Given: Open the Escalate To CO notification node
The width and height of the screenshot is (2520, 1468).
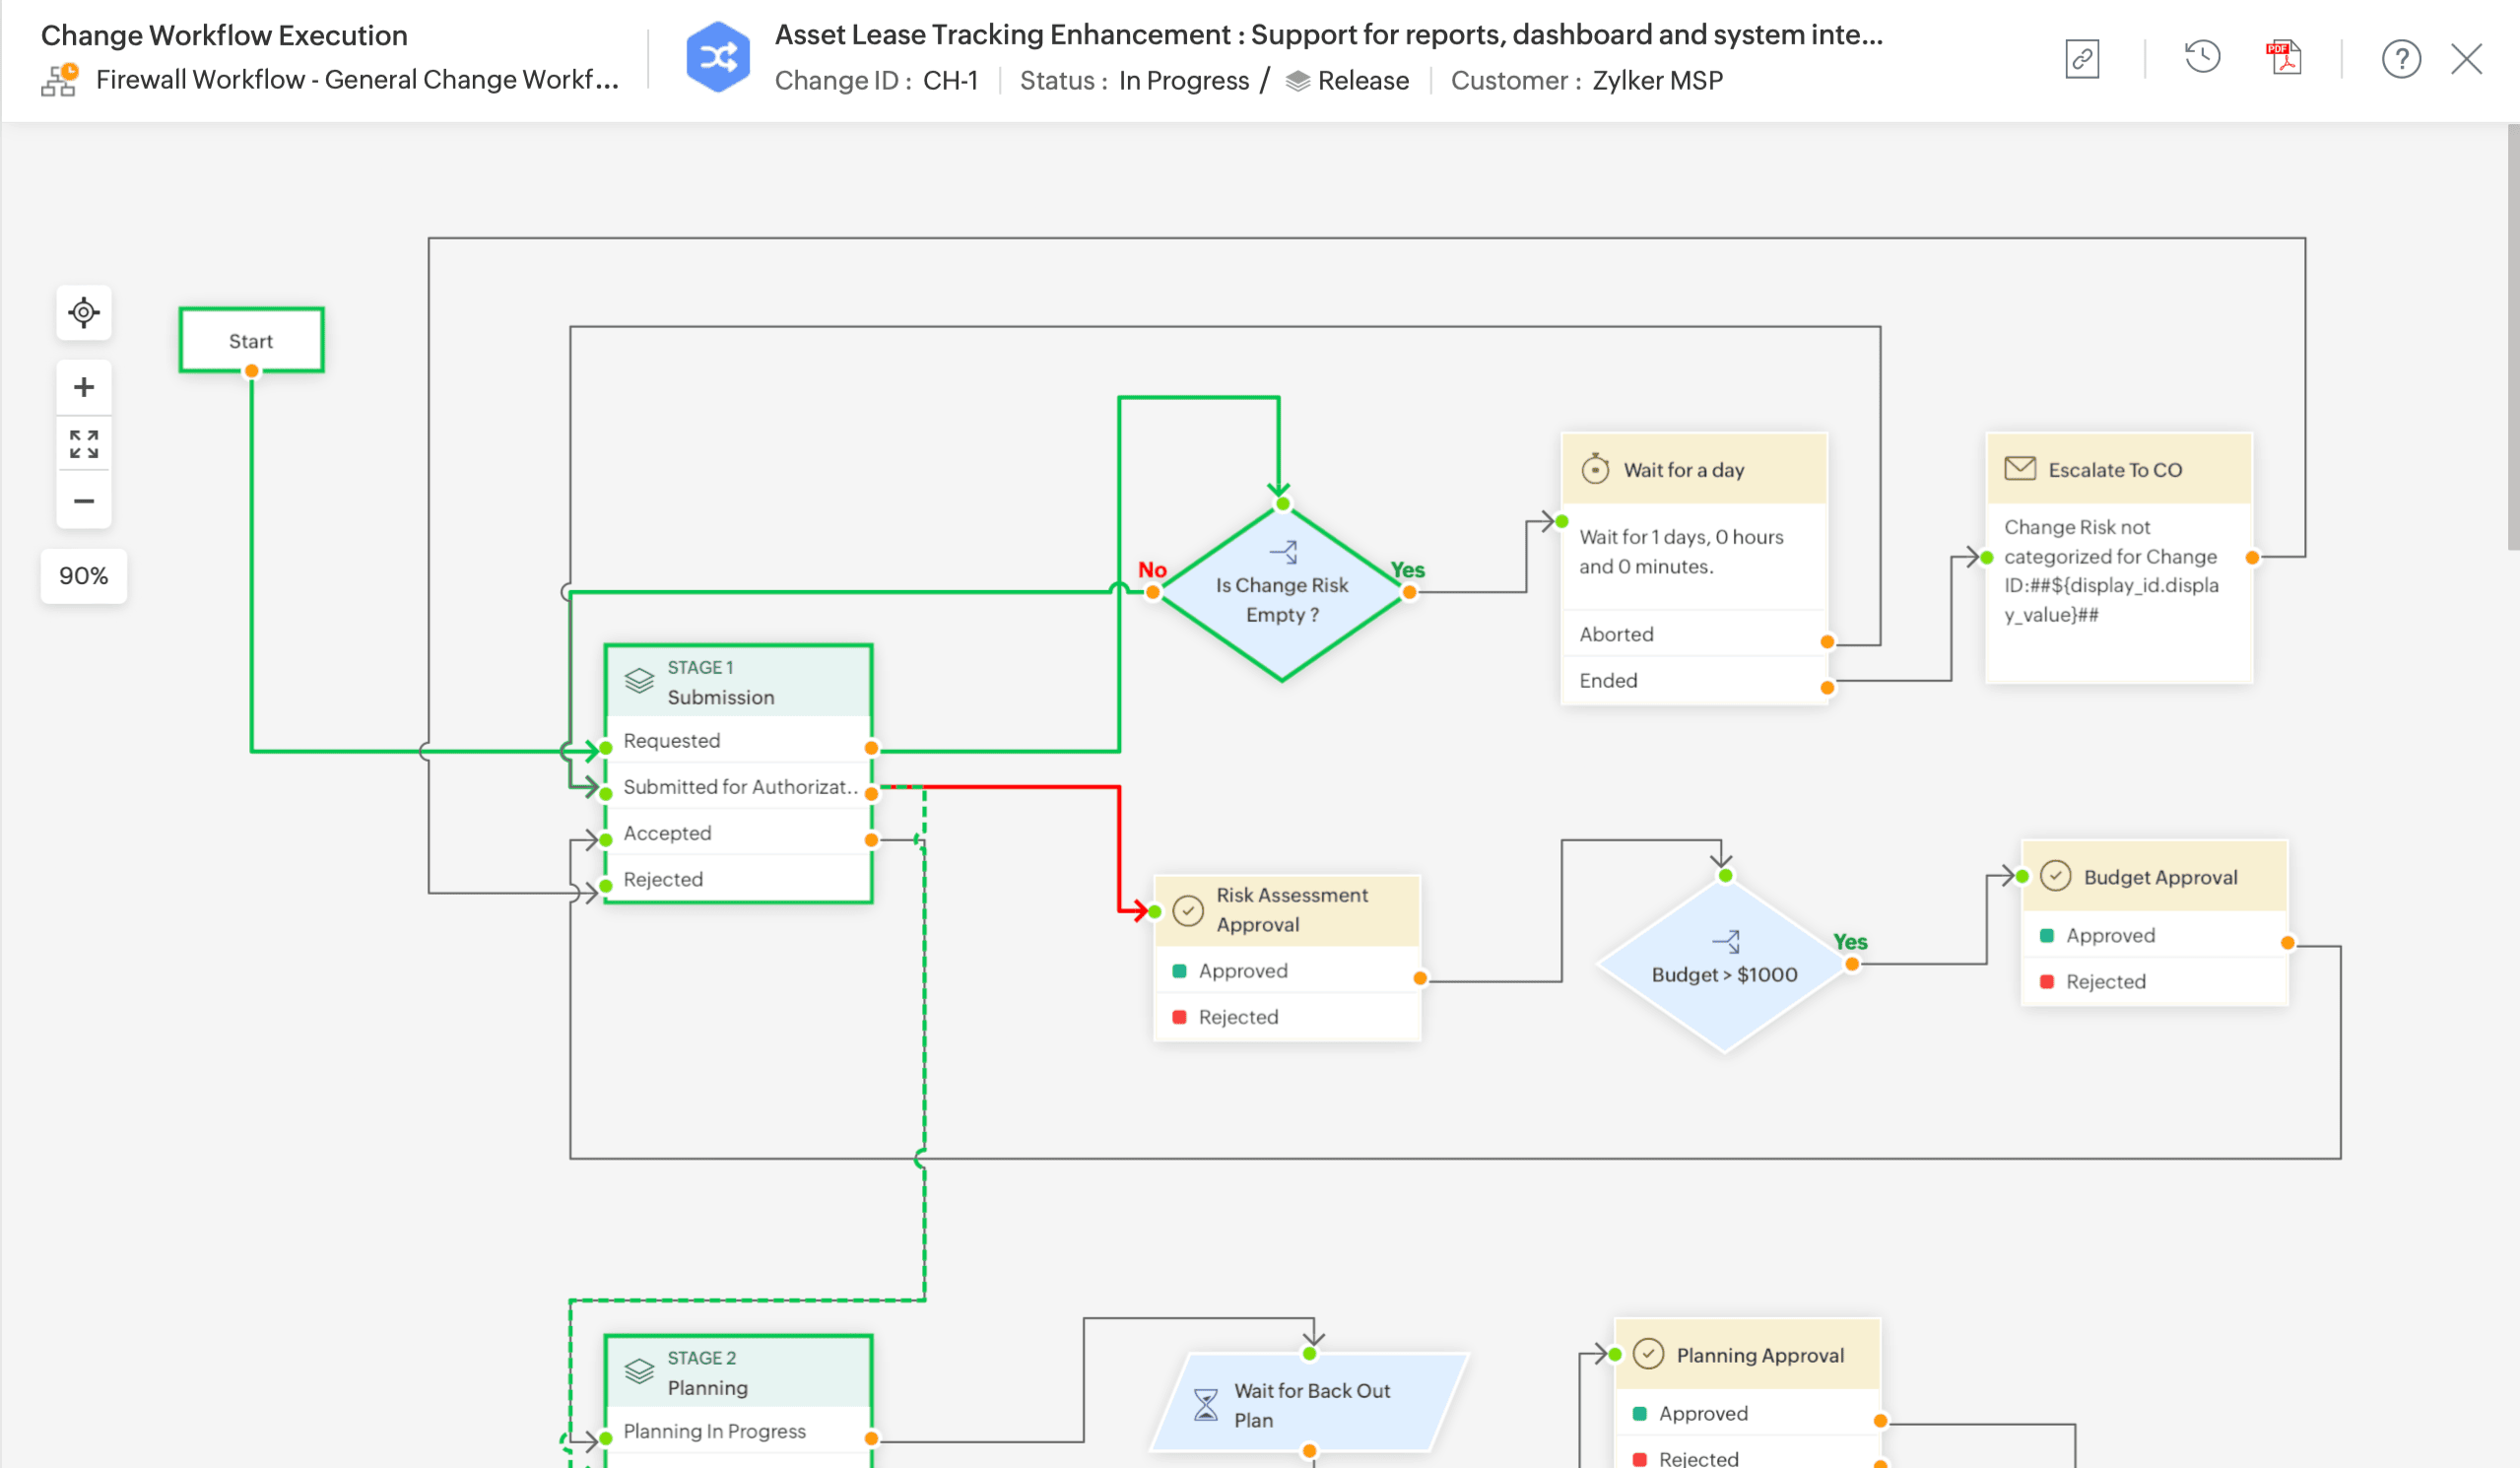Looking at the screenshot, I should coord(2118,469).
